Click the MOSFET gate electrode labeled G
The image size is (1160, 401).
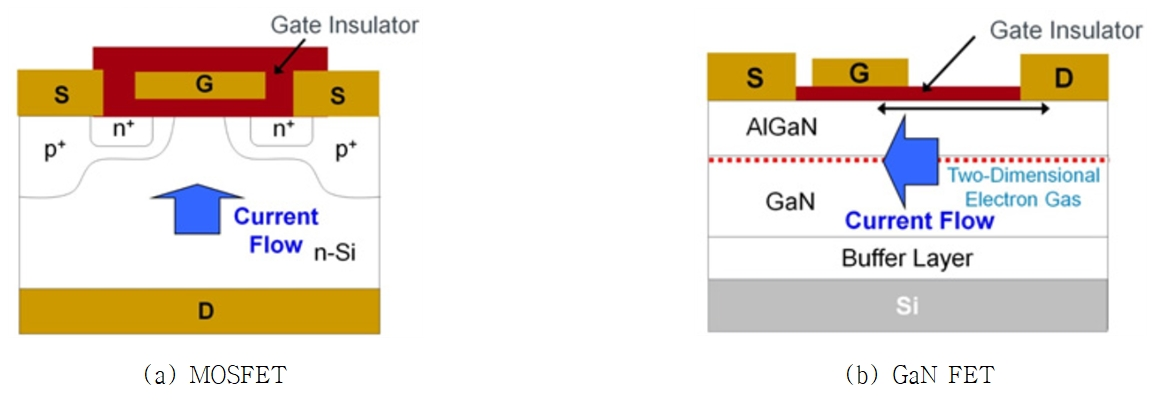click(199, 85)
